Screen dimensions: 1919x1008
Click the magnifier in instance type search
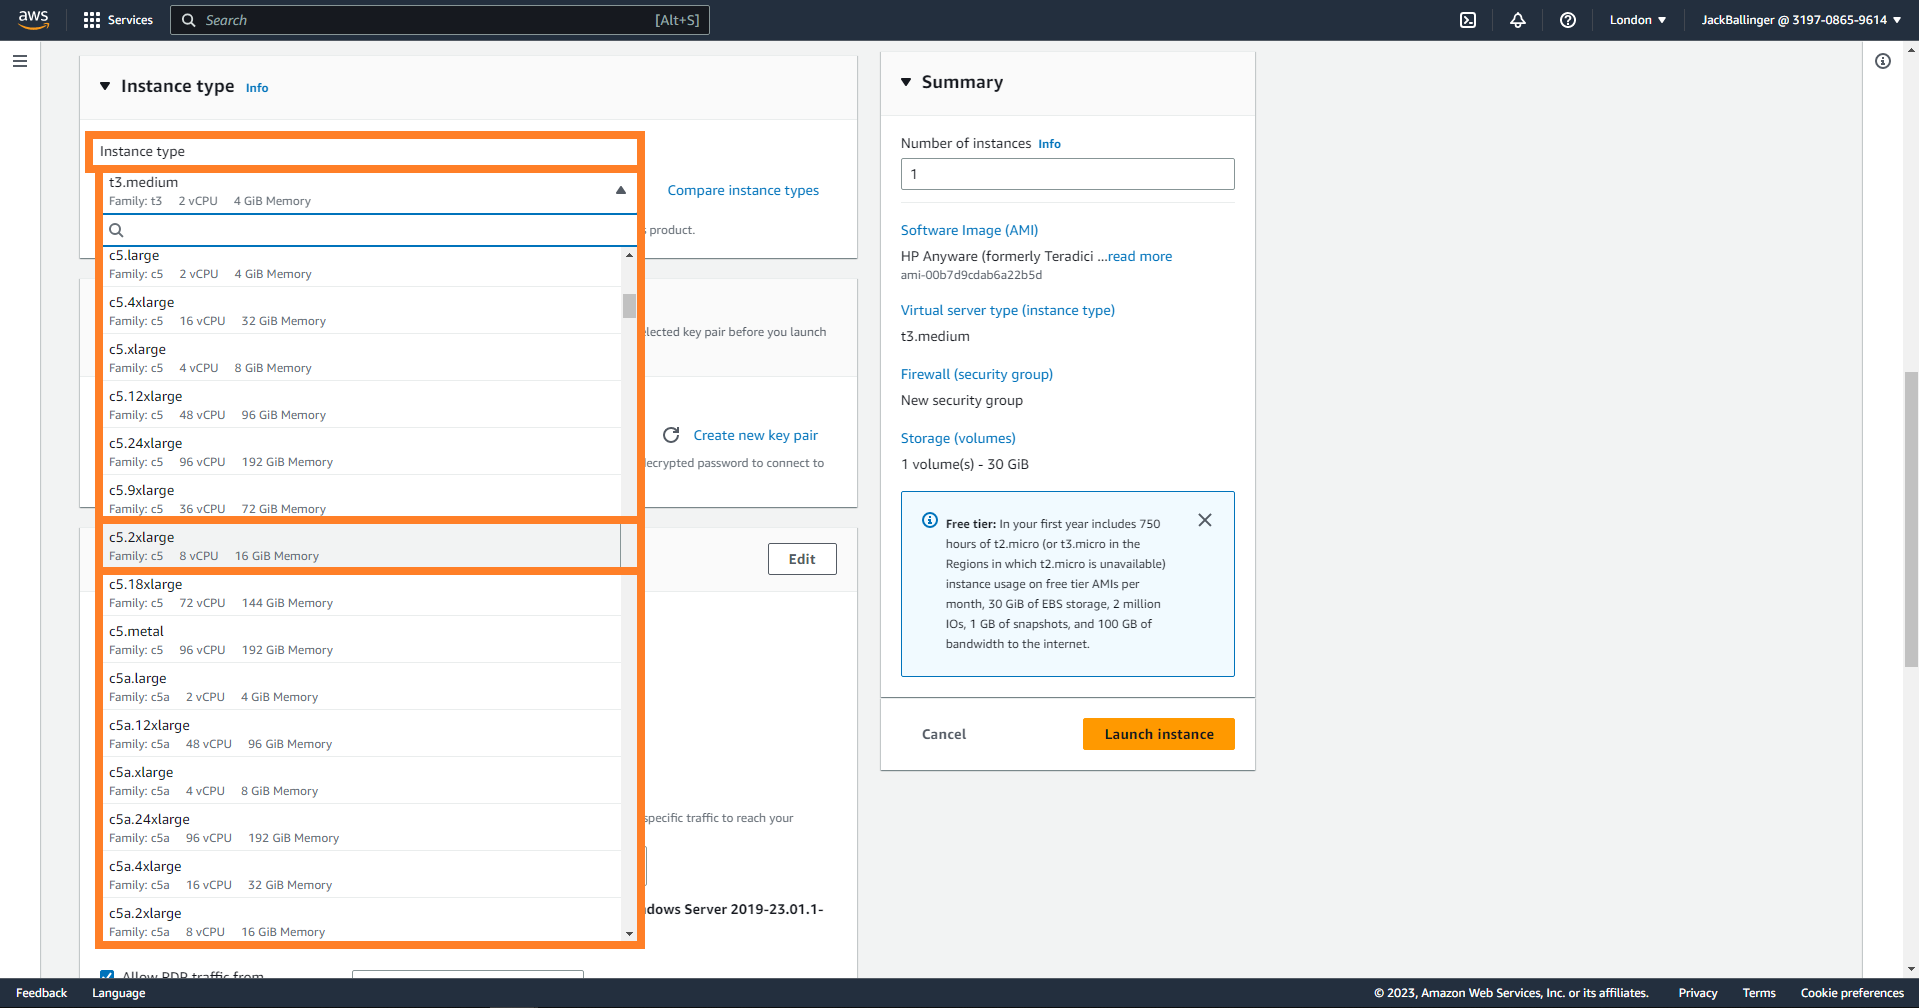coord(116,230)
